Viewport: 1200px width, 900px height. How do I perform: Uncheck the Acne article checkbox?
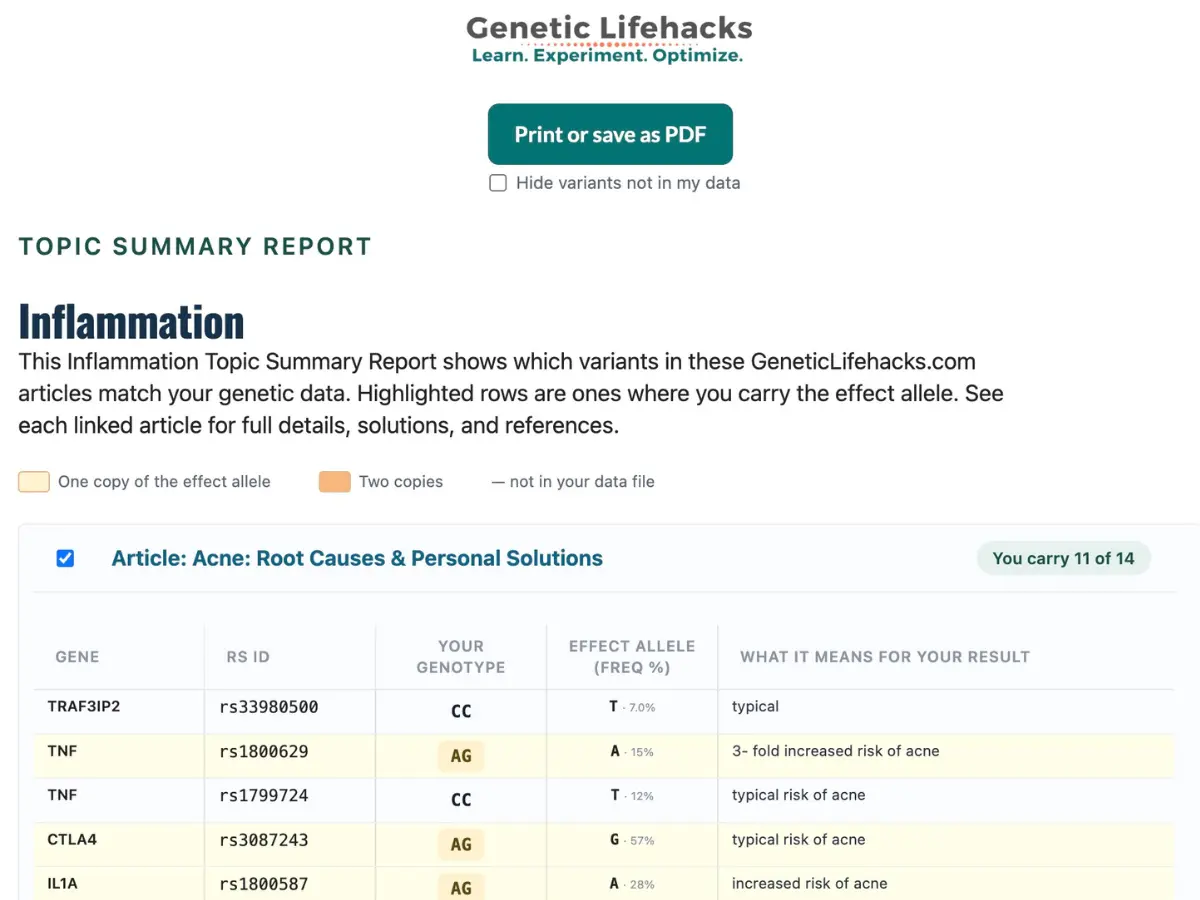coord(65,558)
